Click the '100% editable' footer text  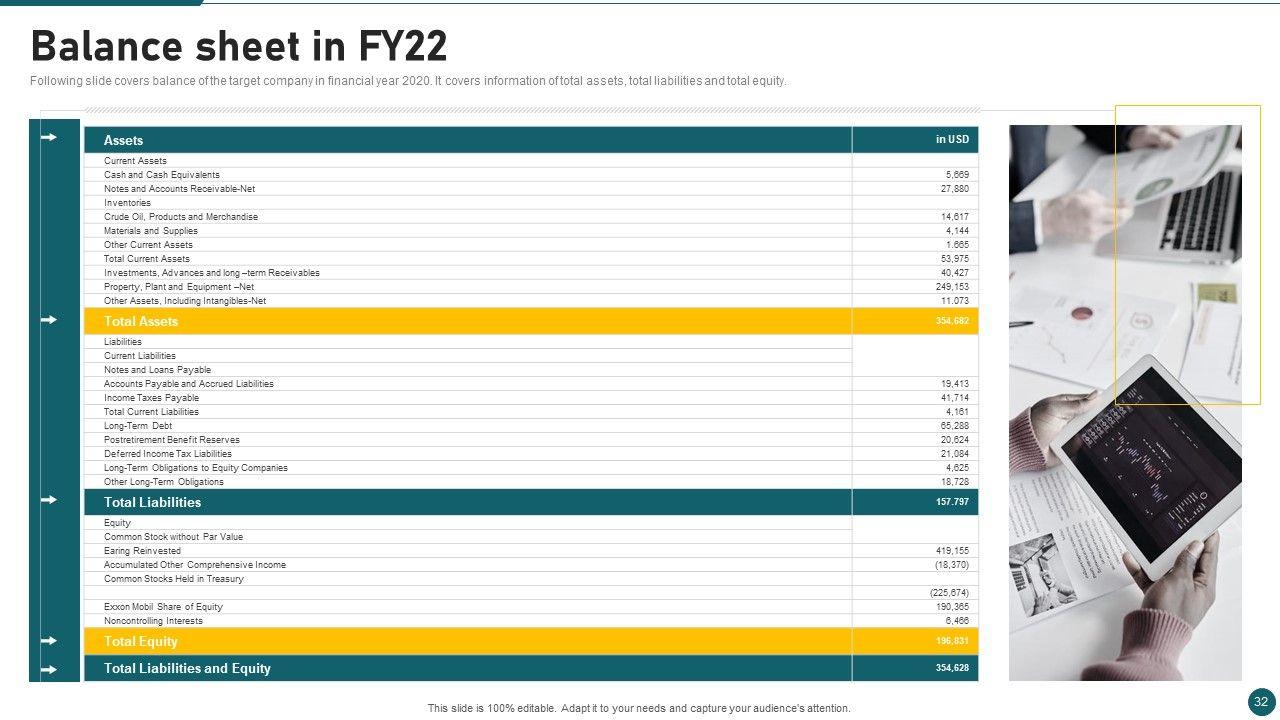pyautogui.click(x=639, y=708)
